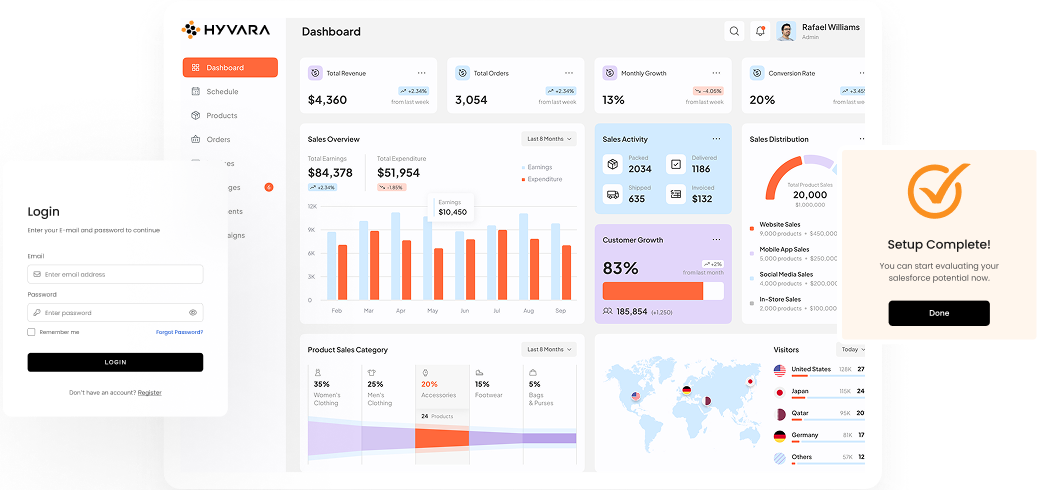Open the Visitors Today dropdown

coord(852,349)
